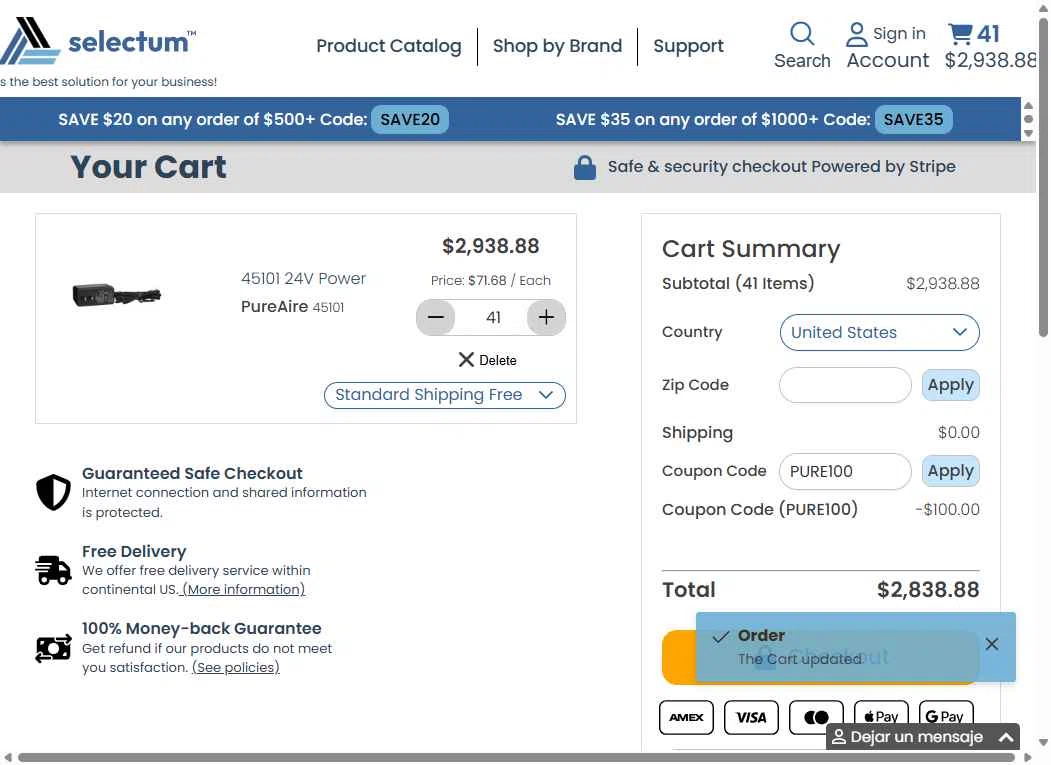Click the padlock secure checkout icon
Screen dimensions: 1051x765
coord(584,168)
